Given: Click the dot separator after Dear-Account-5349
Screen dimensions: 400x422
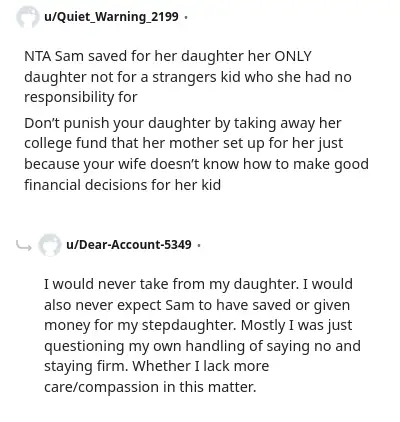Looking at the screenshot, I should (199, 245).
